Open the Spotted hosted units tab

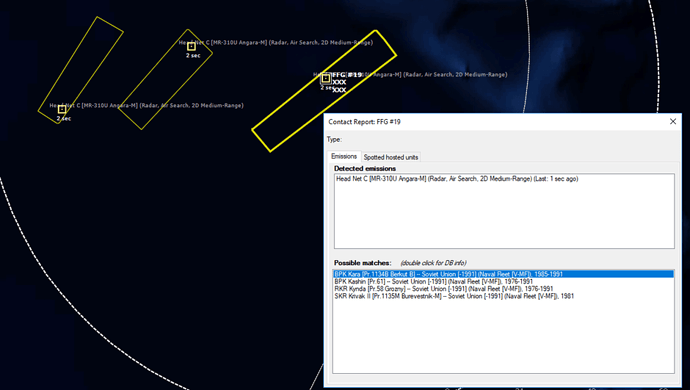[391, 157]
